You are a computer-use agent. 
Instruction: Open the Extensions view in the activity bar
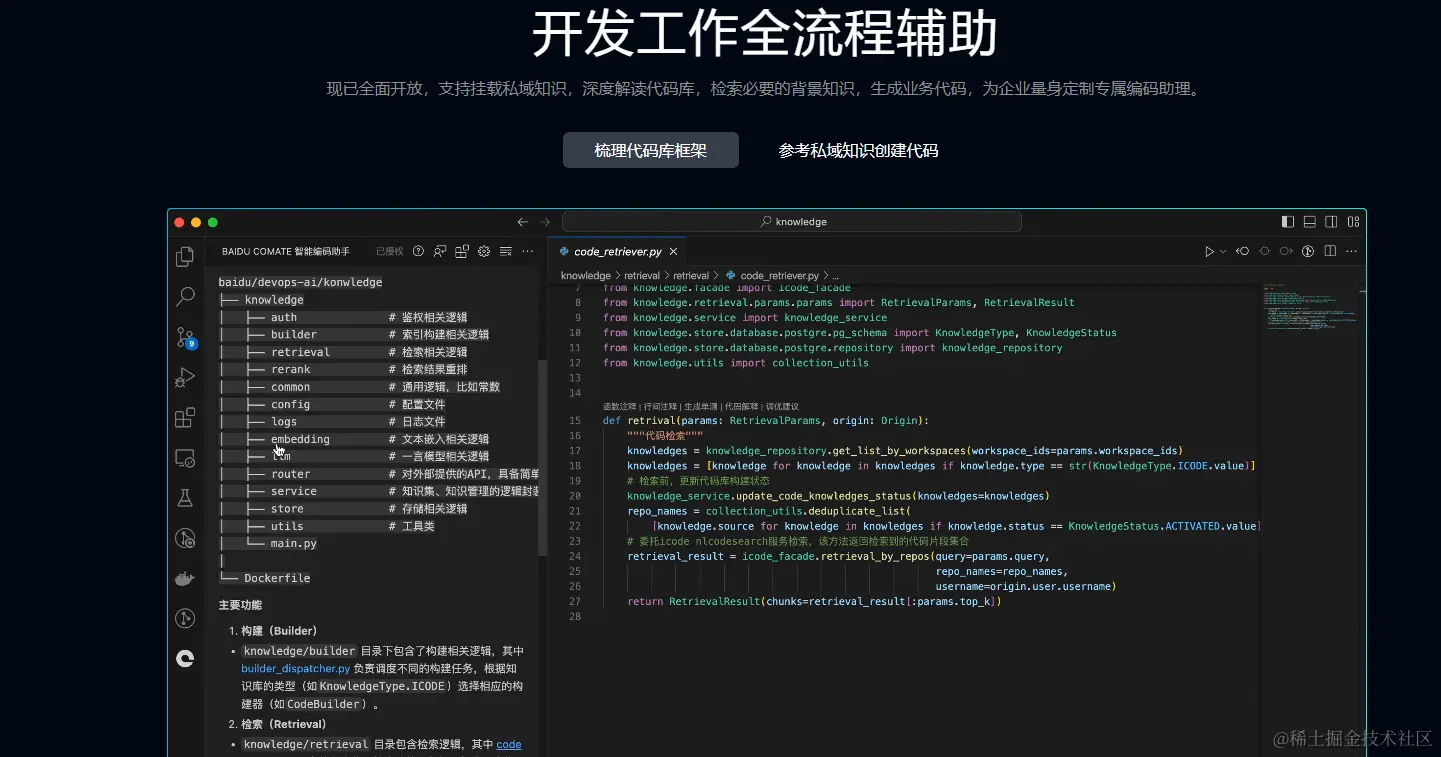(x=185, y=417)
